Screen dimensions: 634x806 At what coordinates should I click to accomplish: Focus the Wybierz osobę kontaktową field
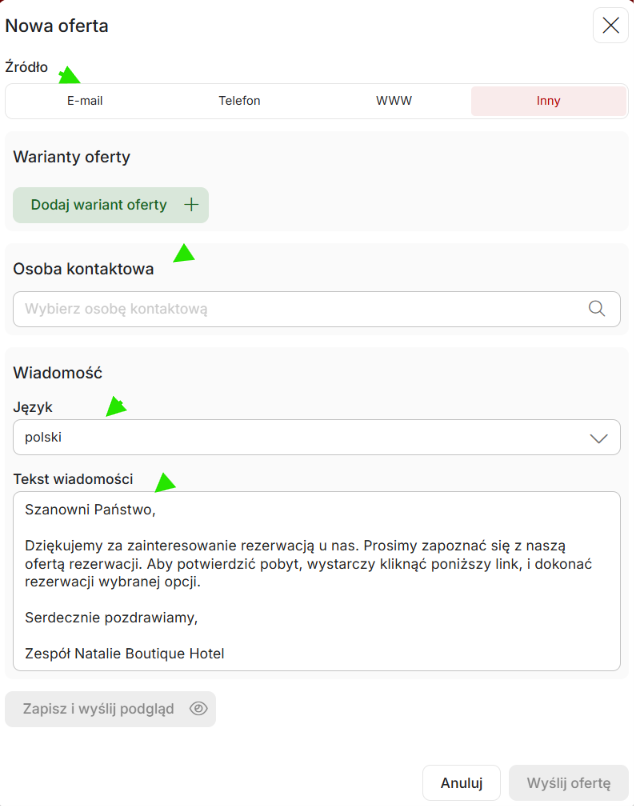click(x=317, y=309)
